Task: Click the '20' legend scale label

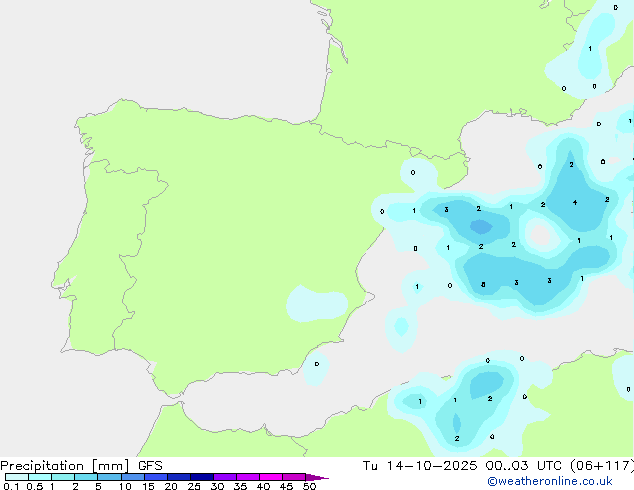Action: [171, 486]
